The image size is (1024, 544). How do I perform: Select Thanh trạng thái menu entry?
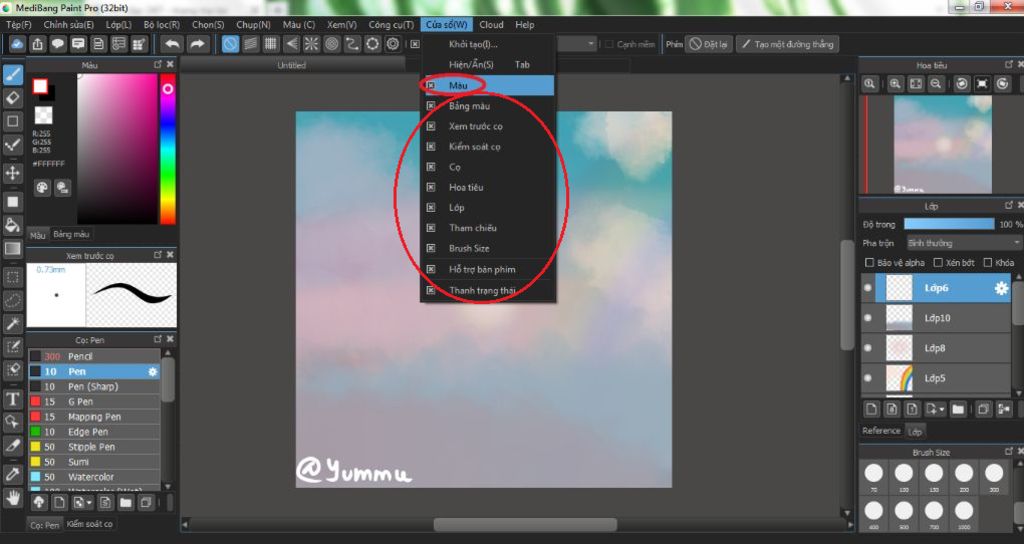tap(488, 290)
